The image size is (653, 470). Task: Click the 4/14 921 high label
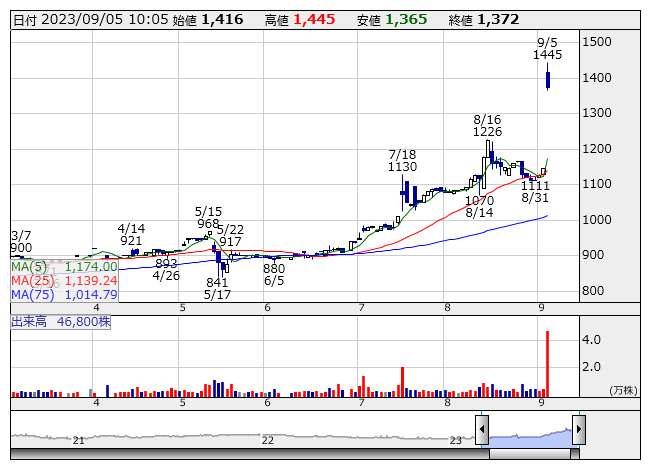click(x=131, y=234)
